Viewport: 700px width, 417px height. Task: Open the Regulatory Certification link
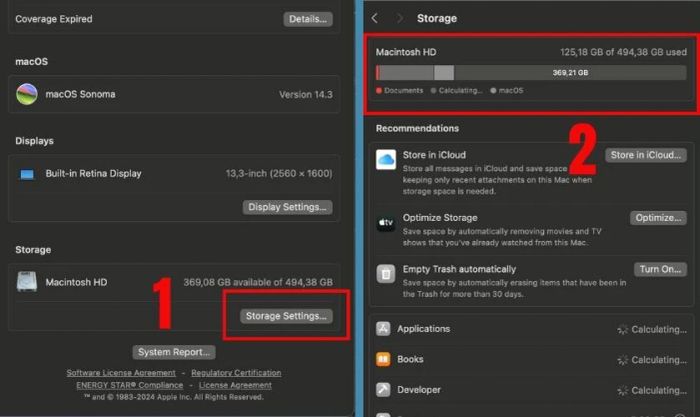click(236, 373)
